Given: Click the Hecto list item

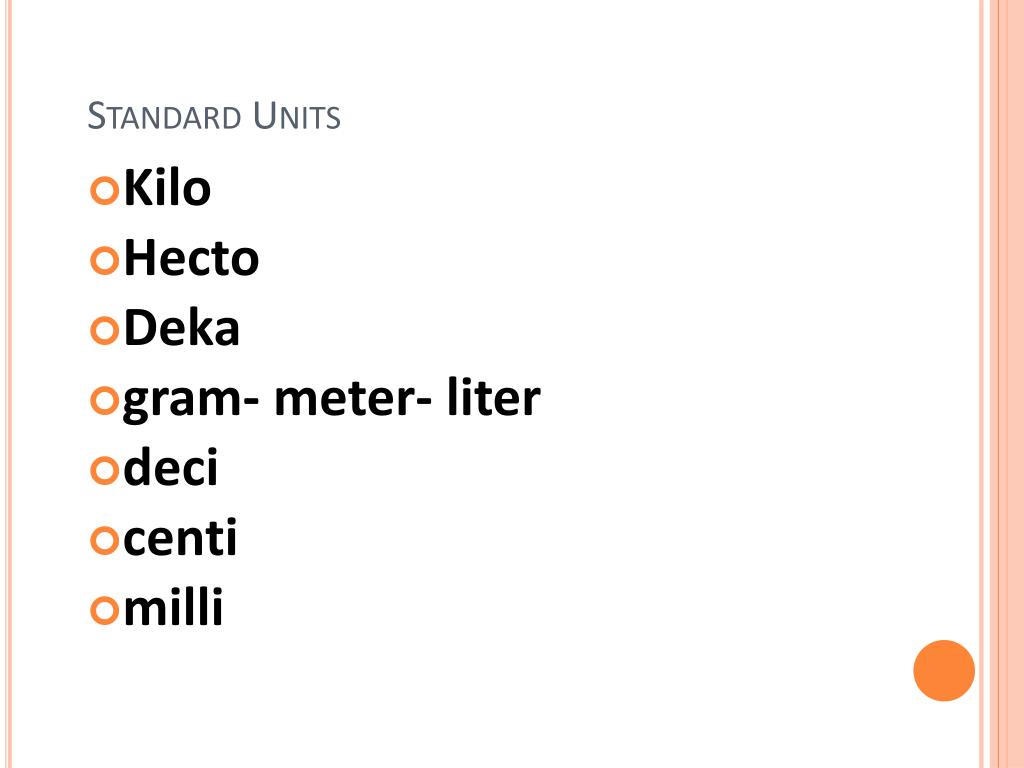Looking at the screenshot, I should click(191, 258).
